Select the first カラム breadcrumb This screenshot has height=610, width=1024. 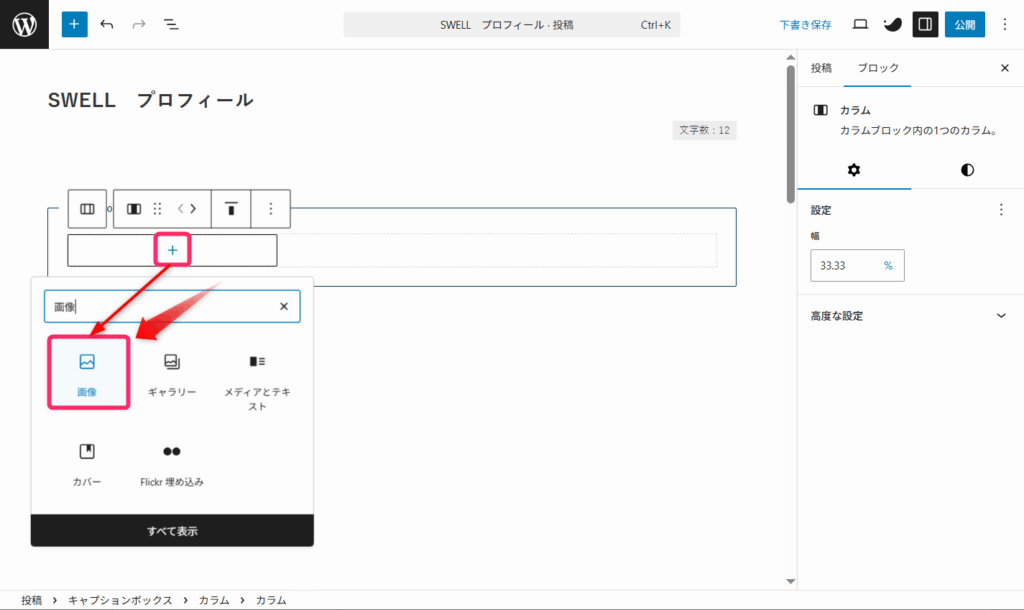[x=214, y=600]
